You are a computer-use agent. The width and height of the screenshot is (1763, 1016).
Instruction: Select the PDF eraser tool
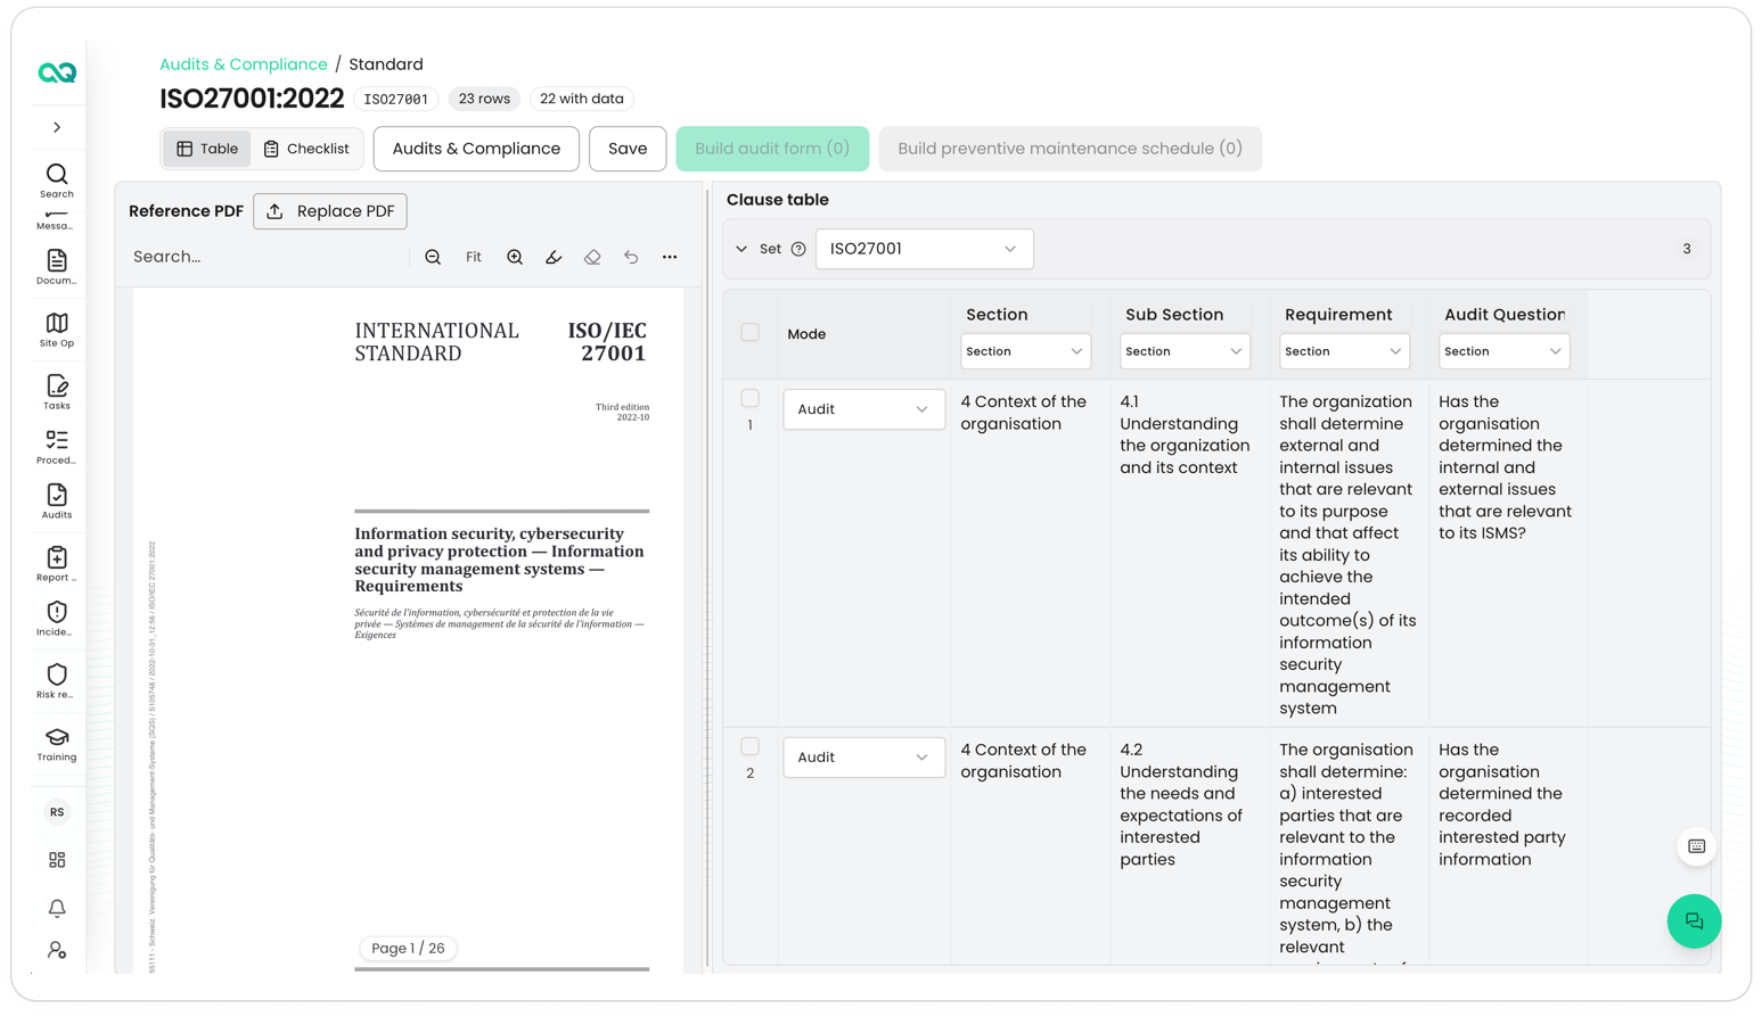[592, 257]
